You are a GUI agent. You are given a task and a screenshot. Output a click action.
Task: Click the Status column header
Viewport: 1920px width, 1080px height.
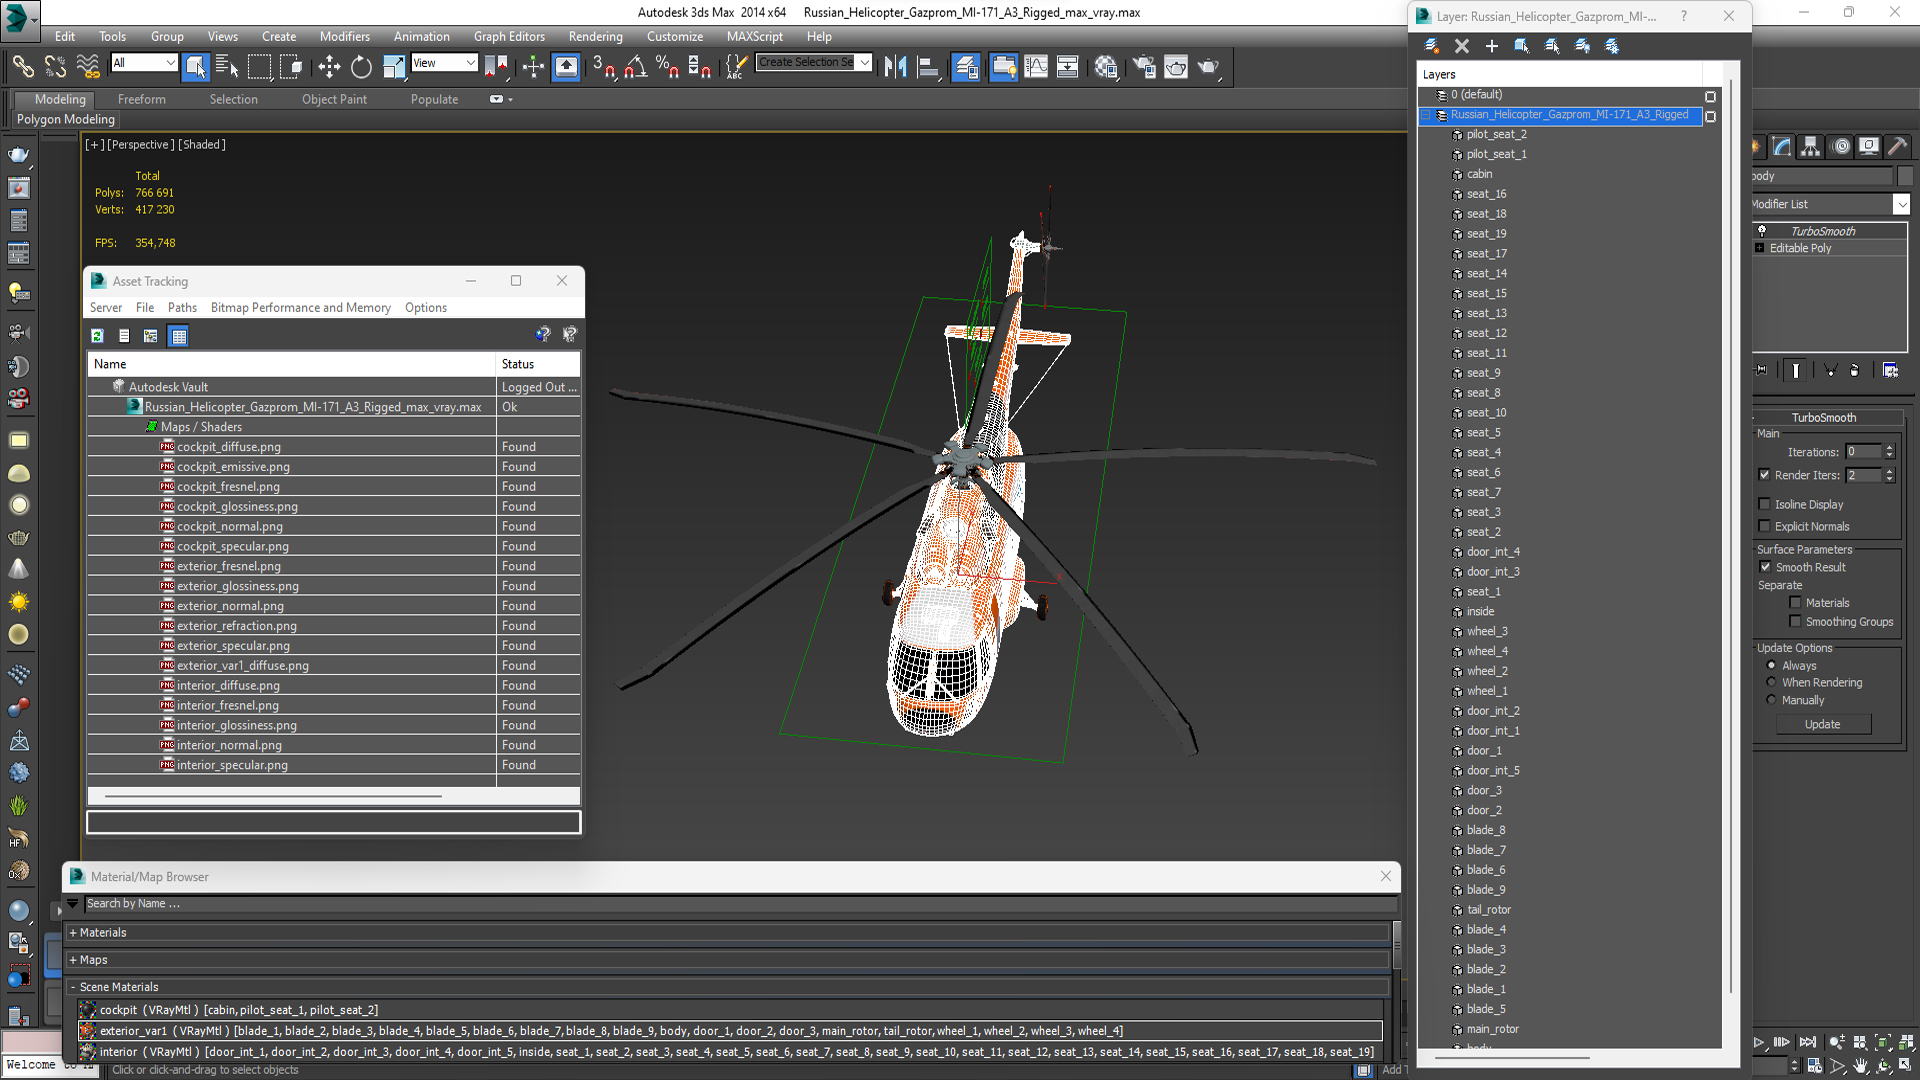(x=538, y=364)
